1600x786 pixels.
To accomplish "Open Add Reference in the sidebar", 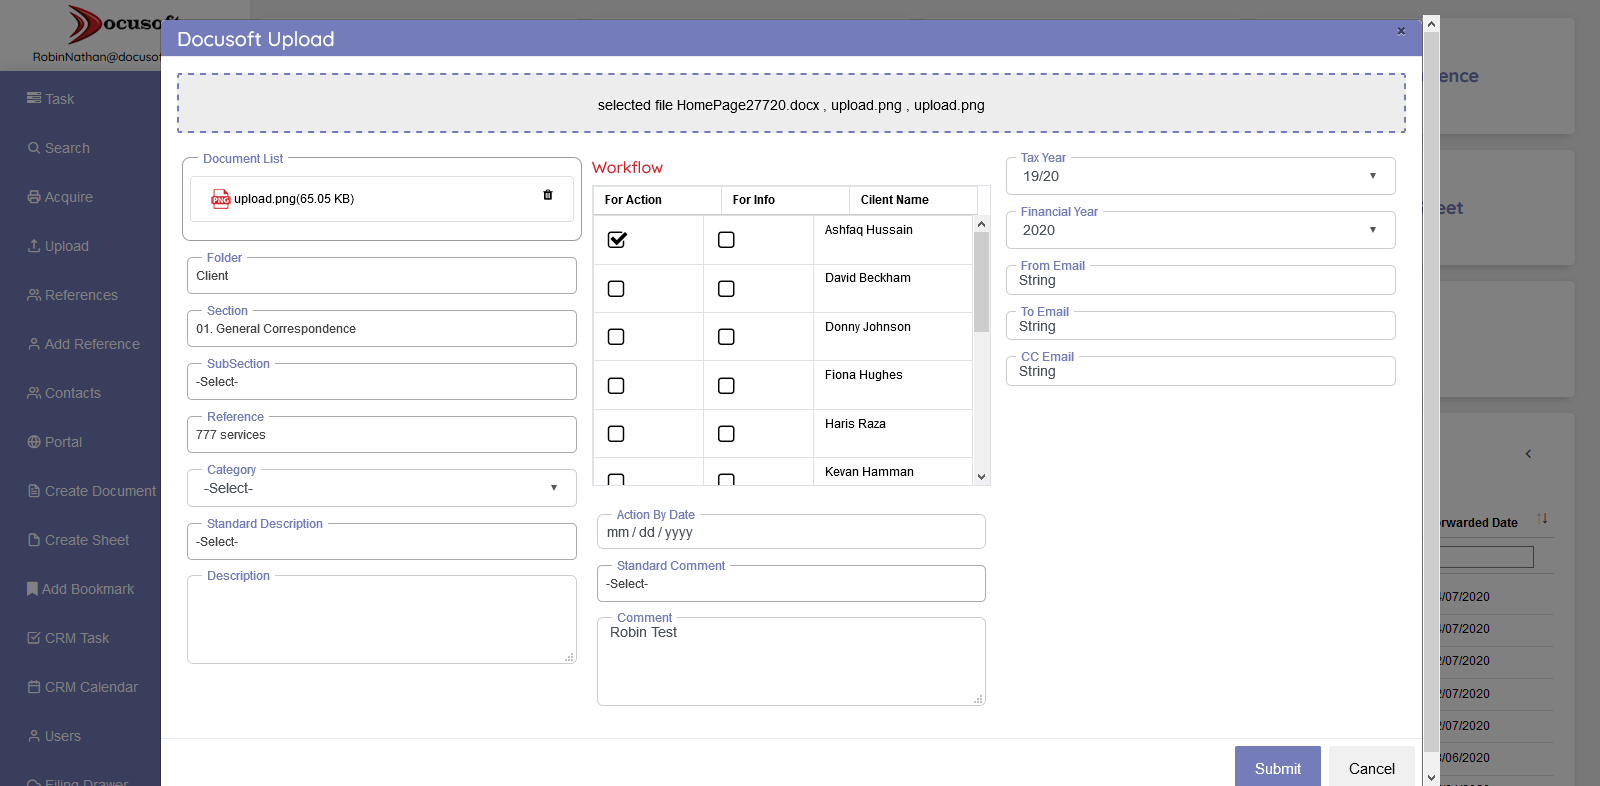I will [x=83, y=344].
